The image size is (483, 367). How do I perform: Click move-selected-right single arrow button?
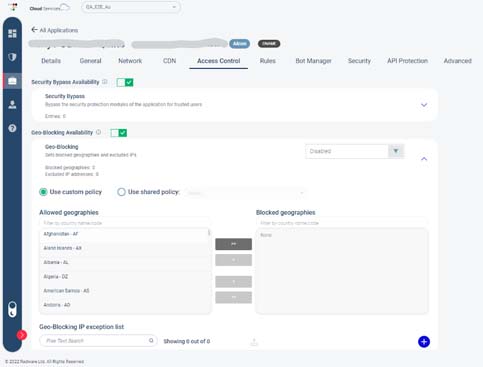[x=233, y=260]
